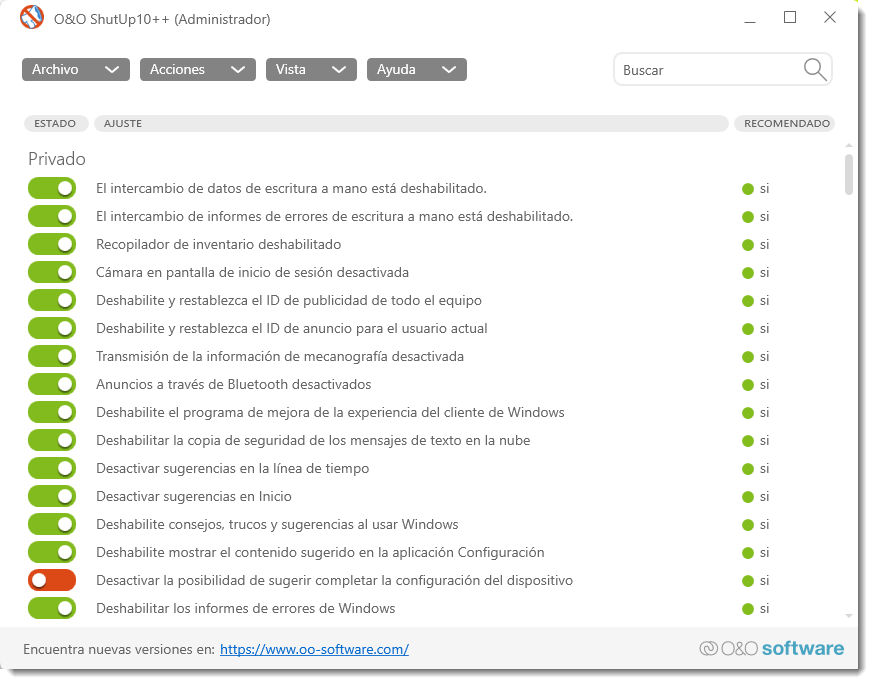Toggle advertising ID for current user switch
The image size is (873, 684).
(52, 328)
